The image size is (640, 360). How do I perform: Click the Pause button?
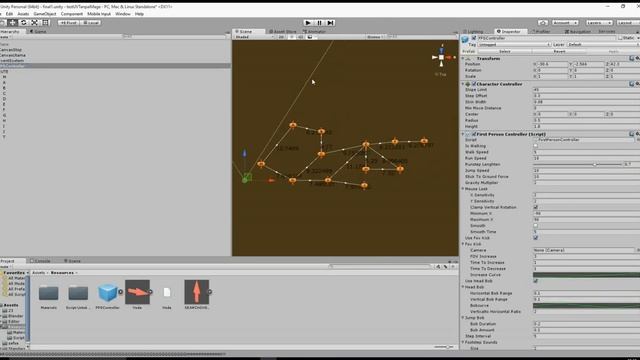tap(319, 23)
